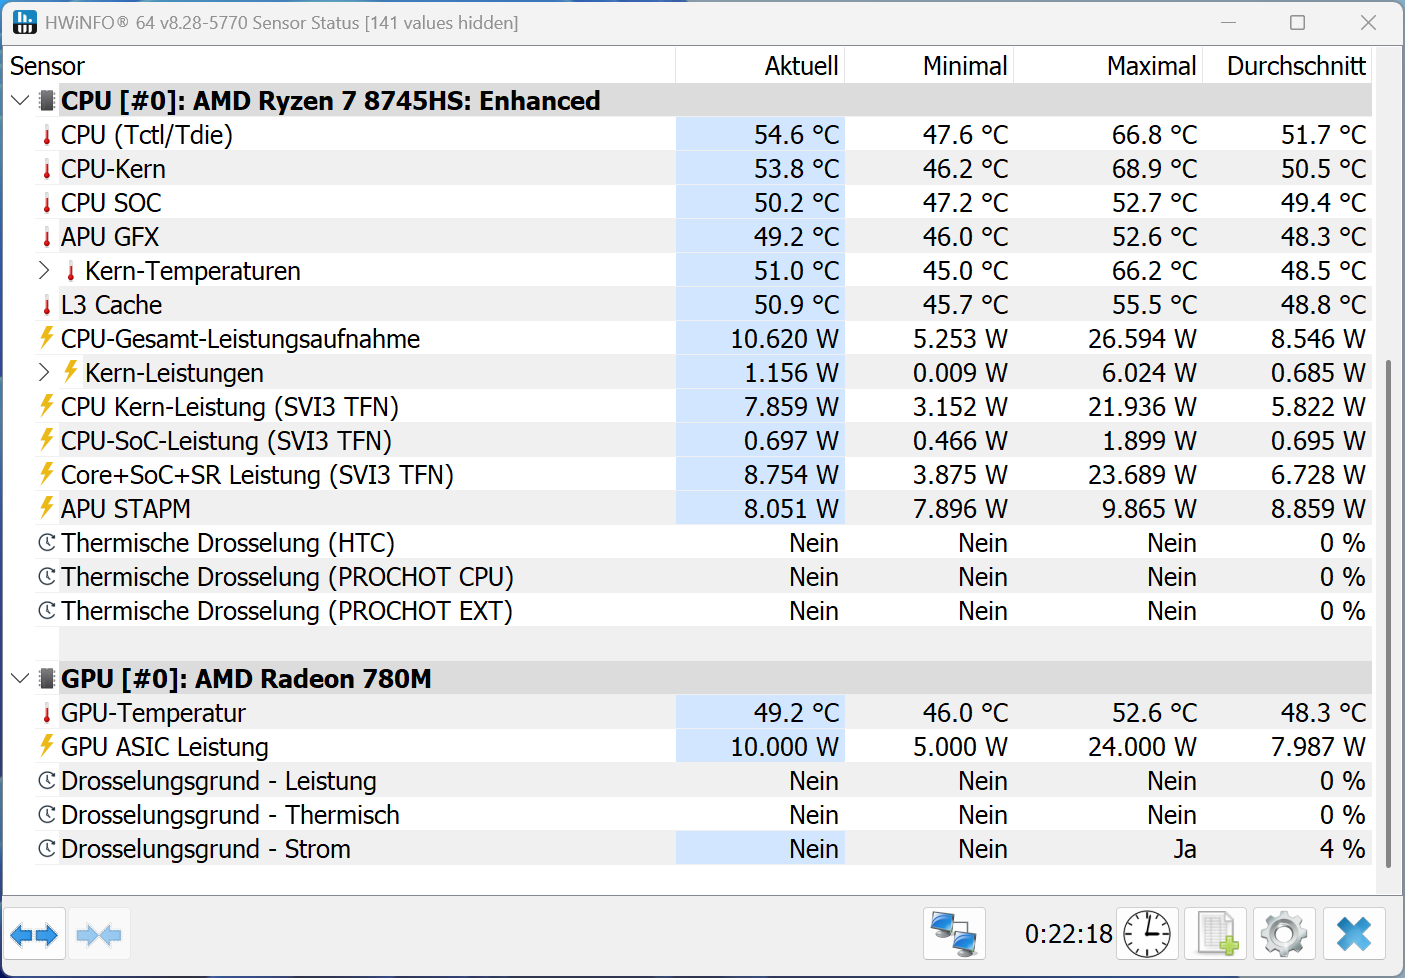Select CPU Kern-Leistung (SVI3 TFN) row
The width and height of the screenshot is (1405, 978).
[x=703, y=407]
